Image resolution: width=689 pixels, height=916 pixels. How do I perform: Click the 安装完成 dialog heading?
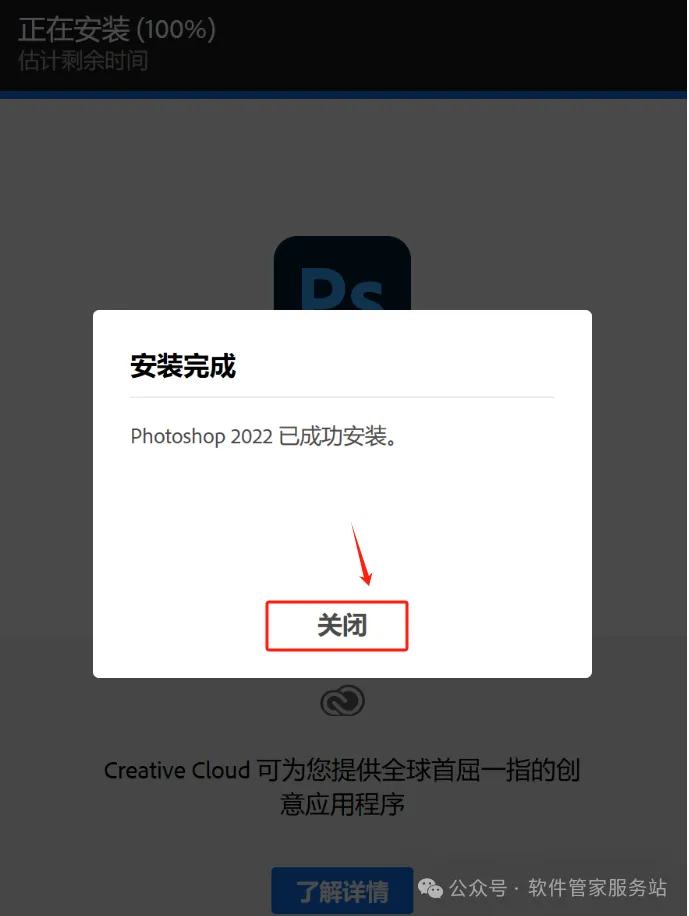pyautogui.click(x=183, y=366)
